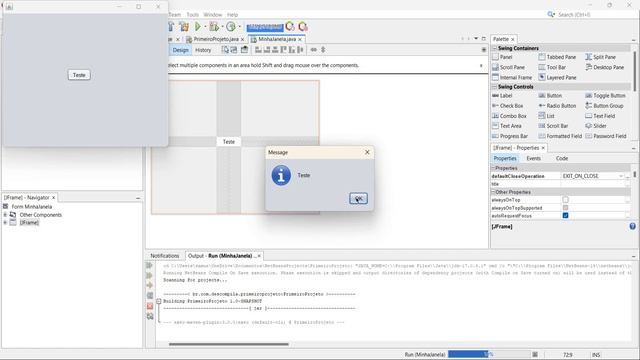Image resolution: width=640 pixels, height=360 pixels.
Task: Collapse the Other Properties group
Action: [493, 192]
